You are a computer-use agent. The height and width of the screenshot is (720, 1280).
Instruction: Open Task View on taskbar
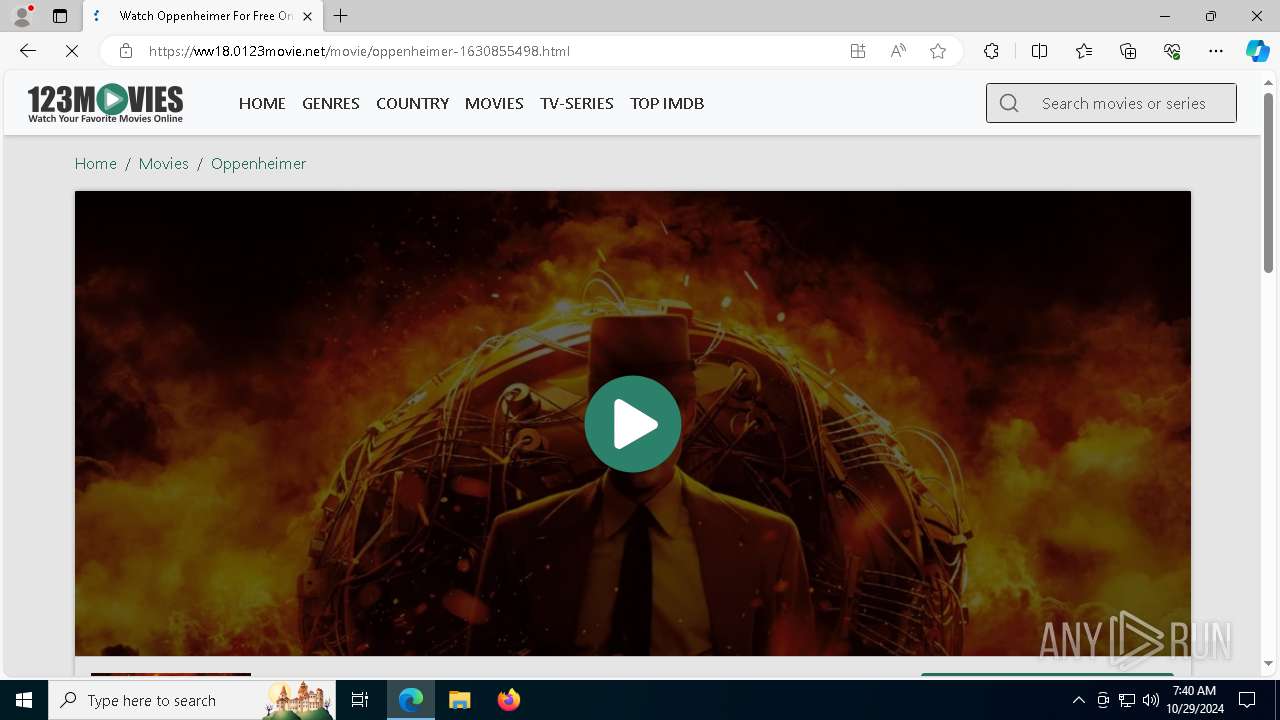360,700
